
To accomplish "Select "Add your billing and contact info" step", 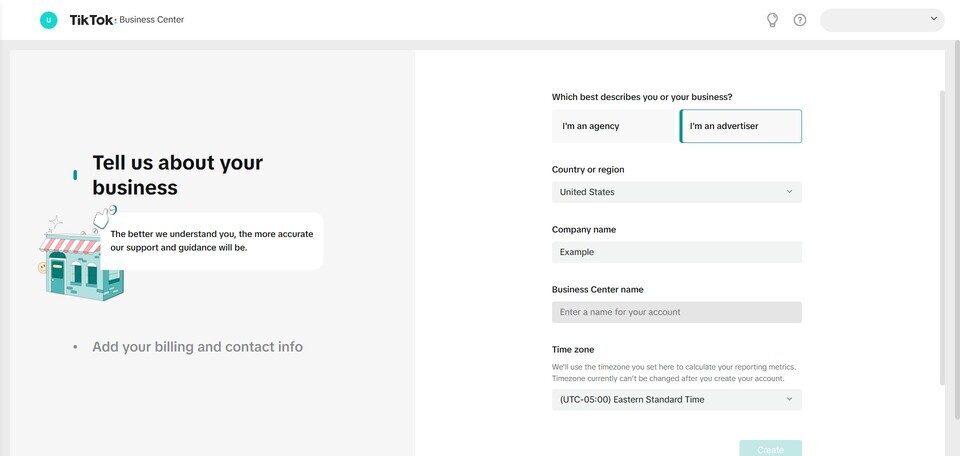I will [x=197, y=347].
